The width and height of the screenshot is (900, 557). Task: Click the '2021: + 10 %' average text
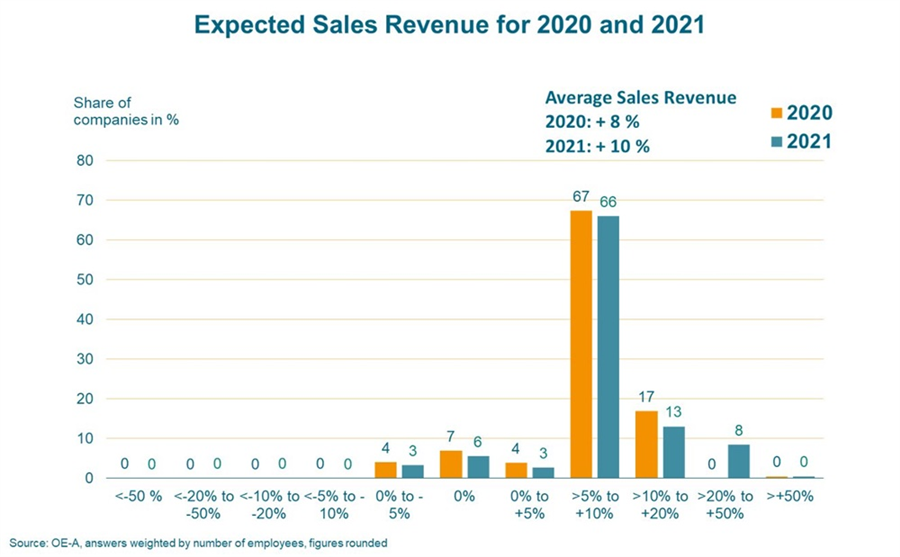pos(597,146)
